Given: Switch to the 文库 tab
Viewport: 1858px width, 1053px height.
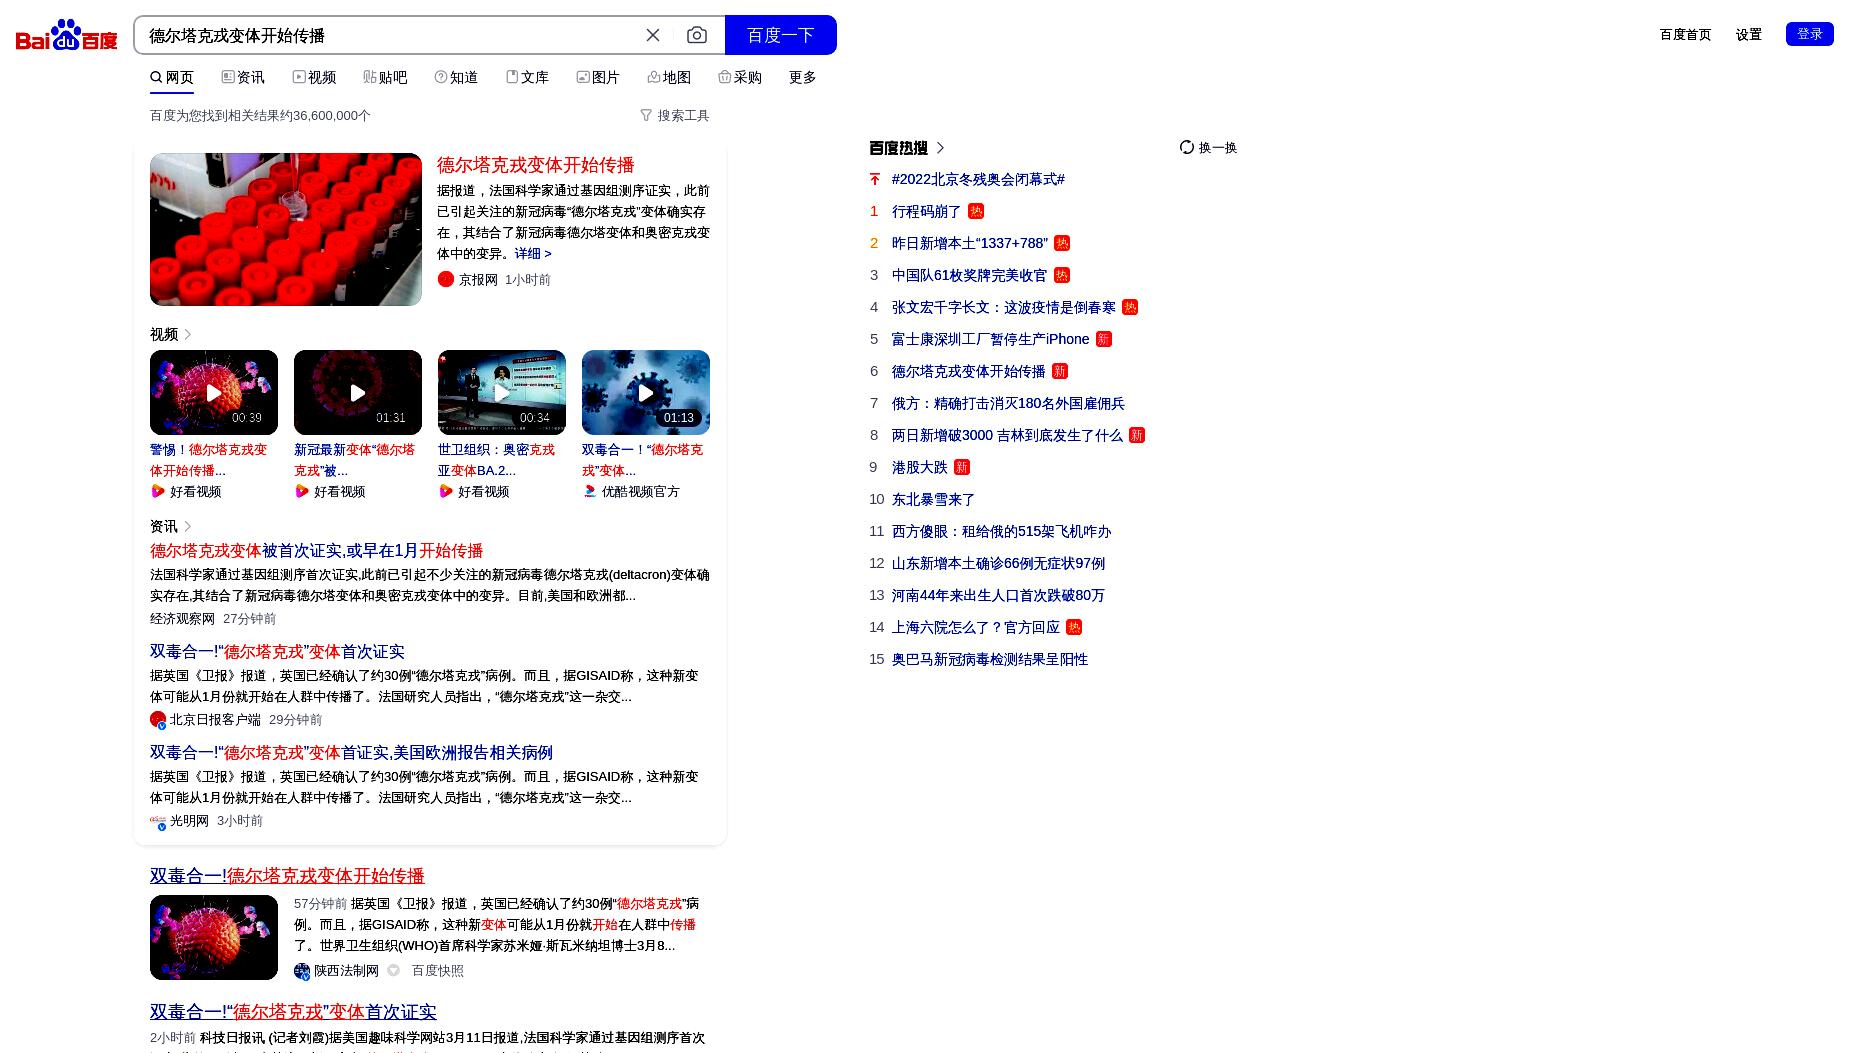Looking at the screenshot, I should coord(527,77).
